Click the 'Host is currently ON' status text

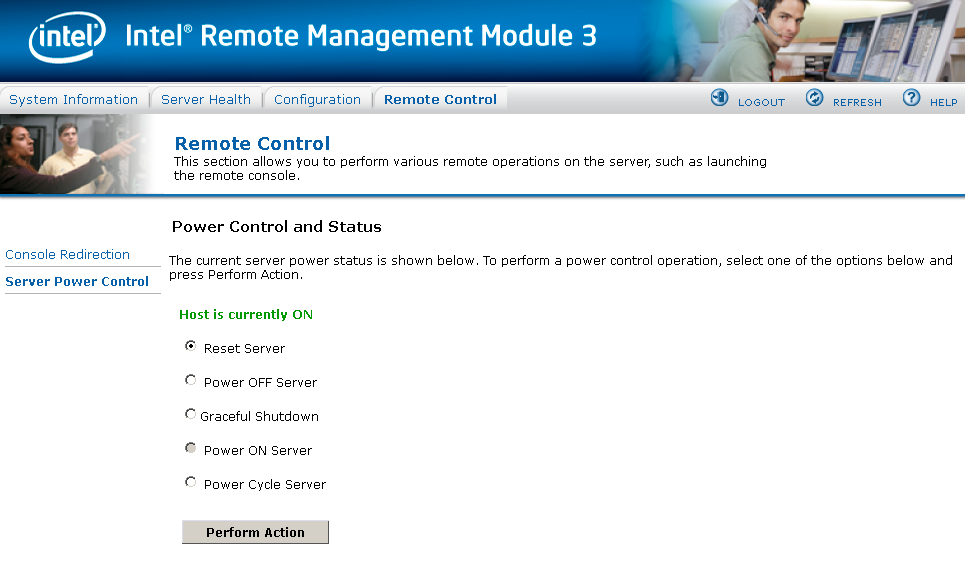(x=246, y=314)
